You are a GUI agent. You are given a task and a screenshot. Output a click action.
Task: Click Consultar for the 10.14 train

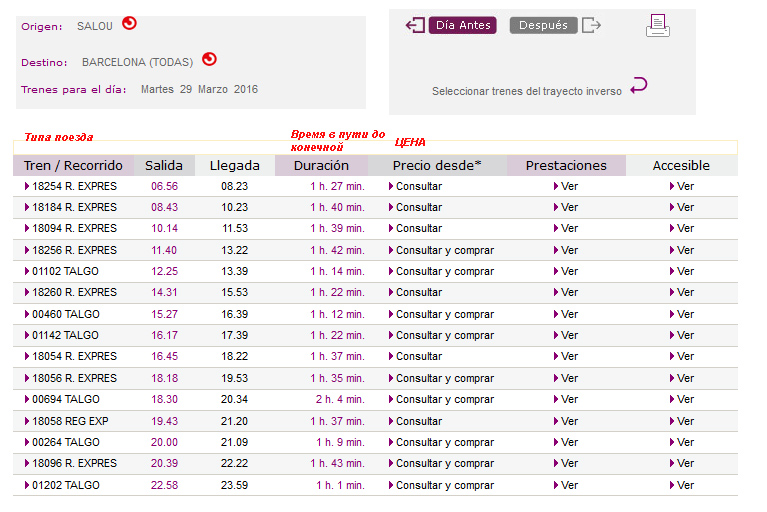pos(415,228)
